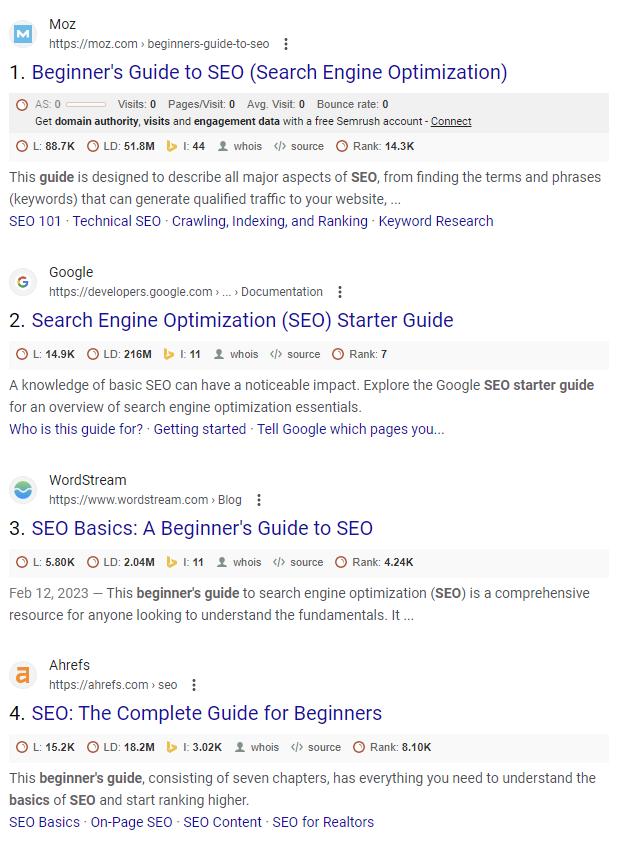The width and height of the screenshot is (628, 846).
Task: Click the whois text under the WordStream result
Action: (247, 561)
